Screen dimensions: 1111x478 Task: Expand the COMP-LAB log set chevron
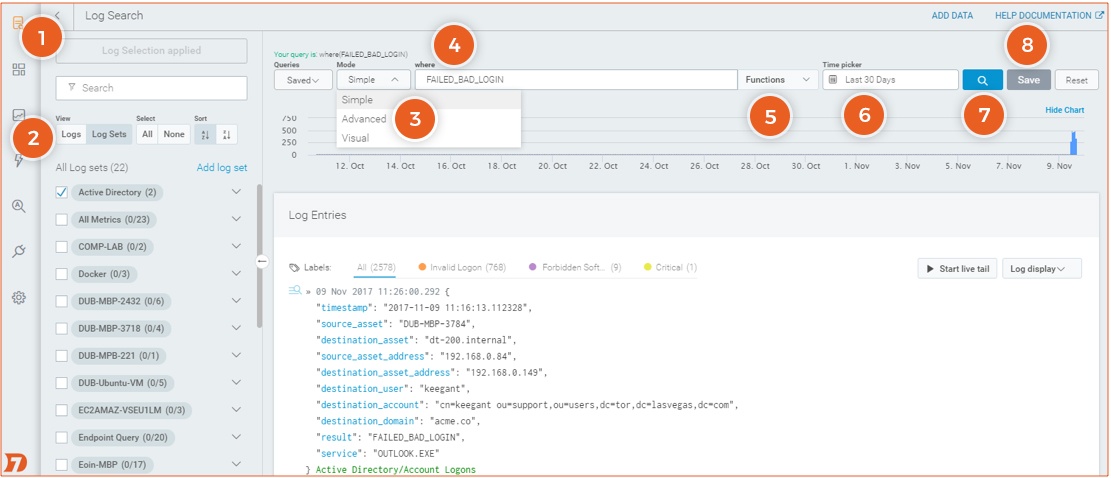point(237,246)
